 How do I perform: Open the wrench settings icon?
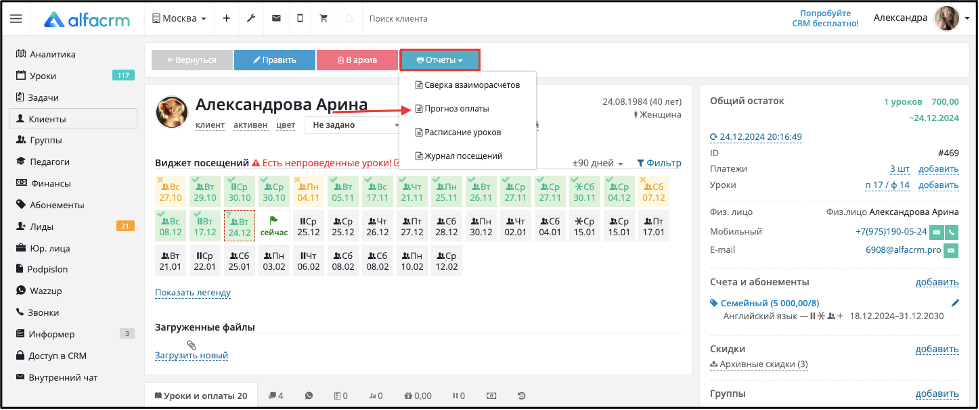[251, 18]
